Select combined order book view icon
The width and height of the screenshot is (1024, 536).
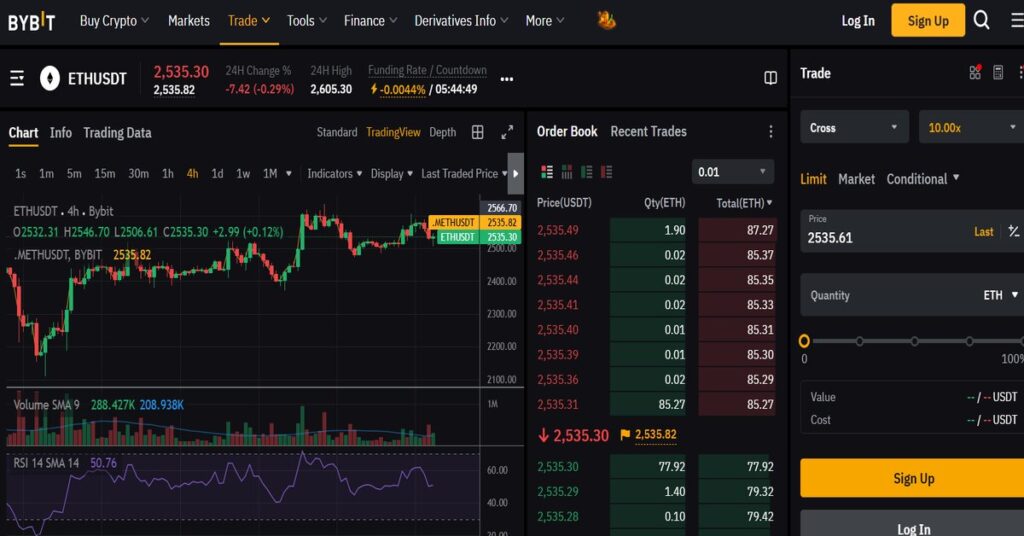point(547,172)
